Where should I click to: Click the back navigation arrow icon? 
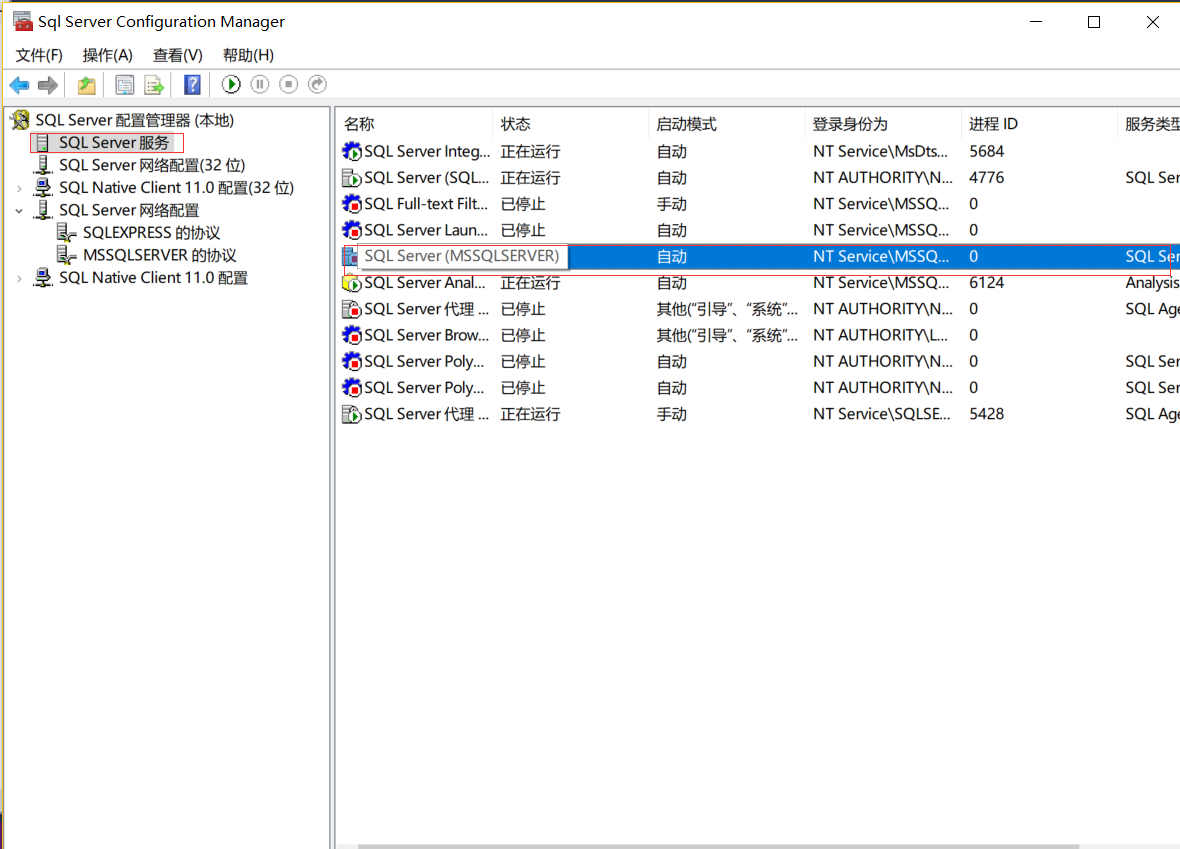point(18,84)
